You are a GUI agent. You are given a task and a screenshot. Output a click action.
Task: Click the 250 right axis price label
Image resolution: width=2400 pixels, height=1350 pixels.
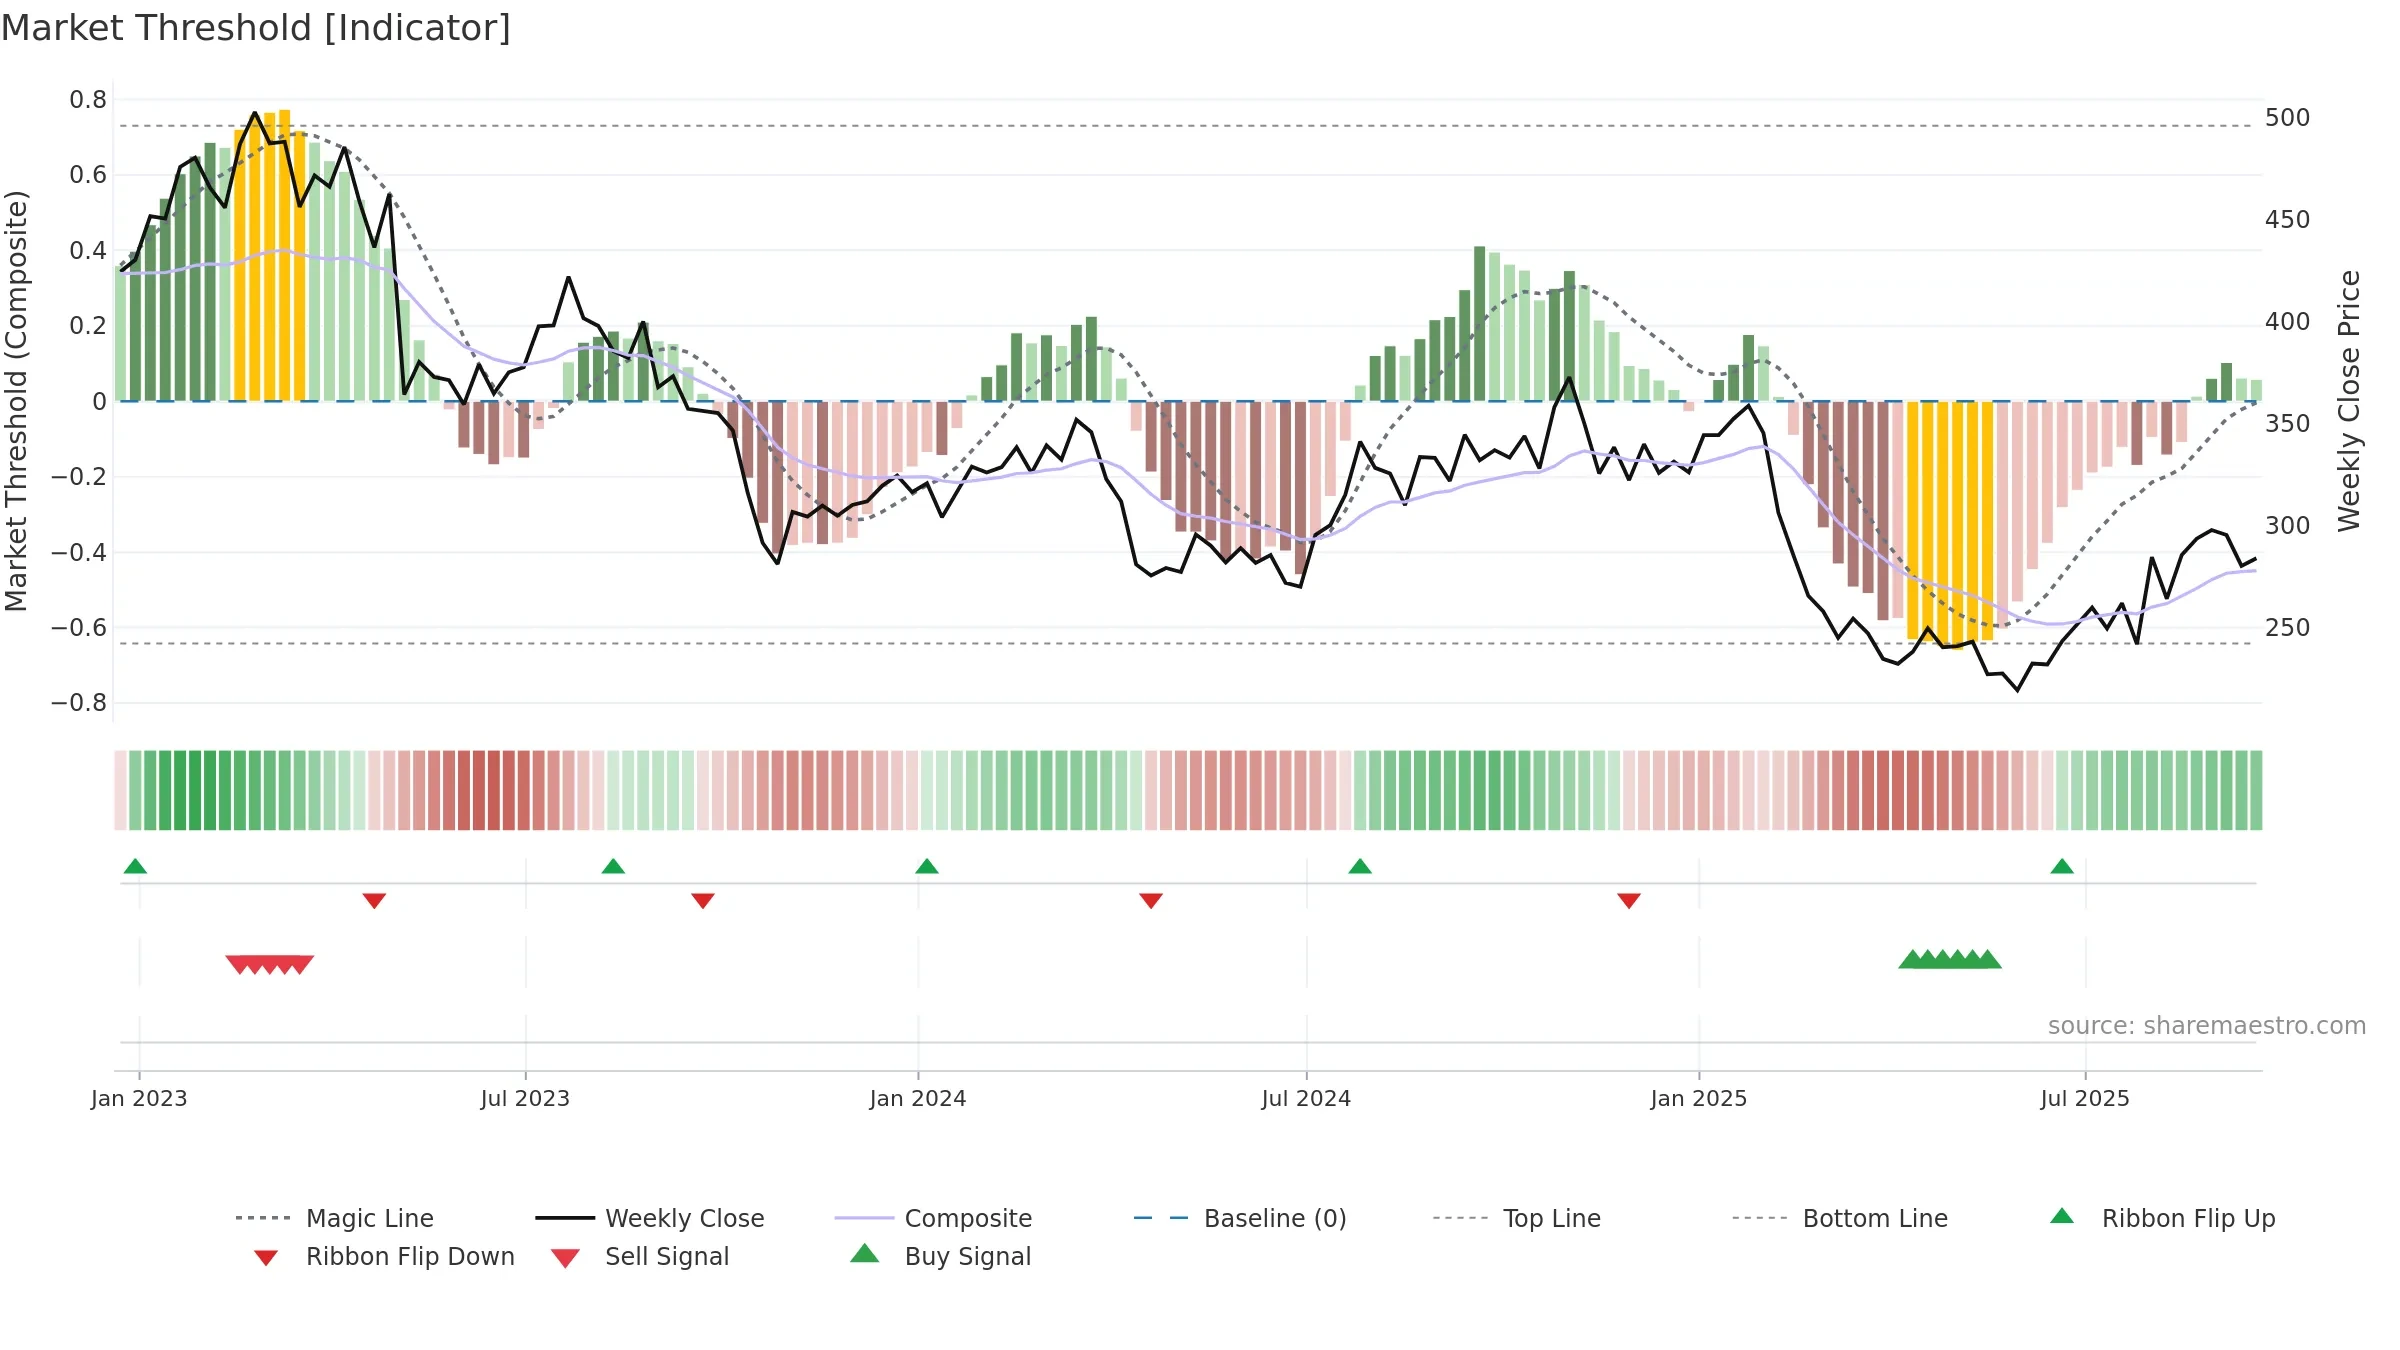2288,628
